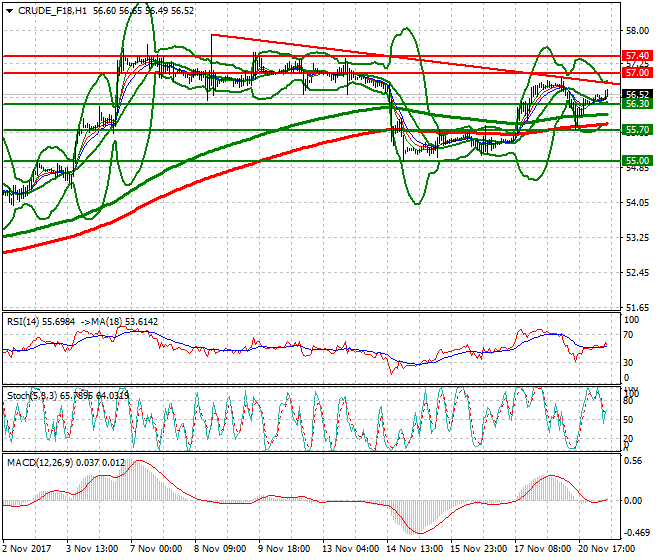Click the 0.56 value on MACD scale
This screenshot has height=560, width=660.
tap(633, 463)
